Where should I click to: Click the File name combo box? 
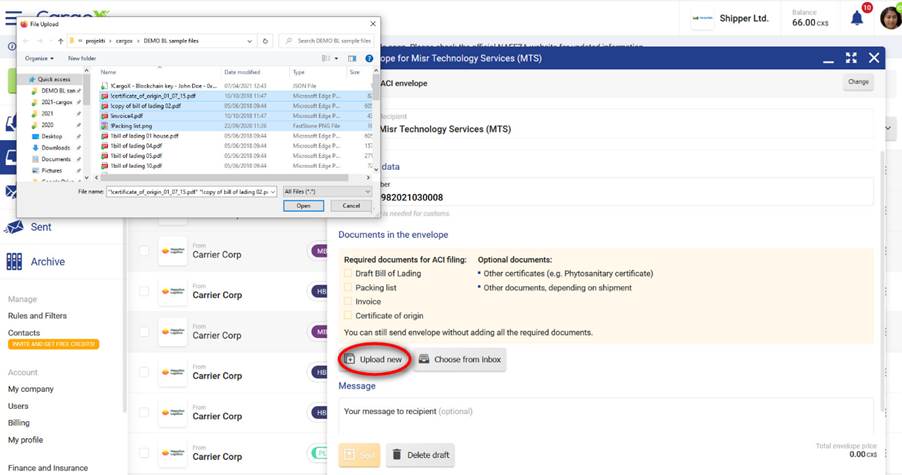(x=192, y=191)
